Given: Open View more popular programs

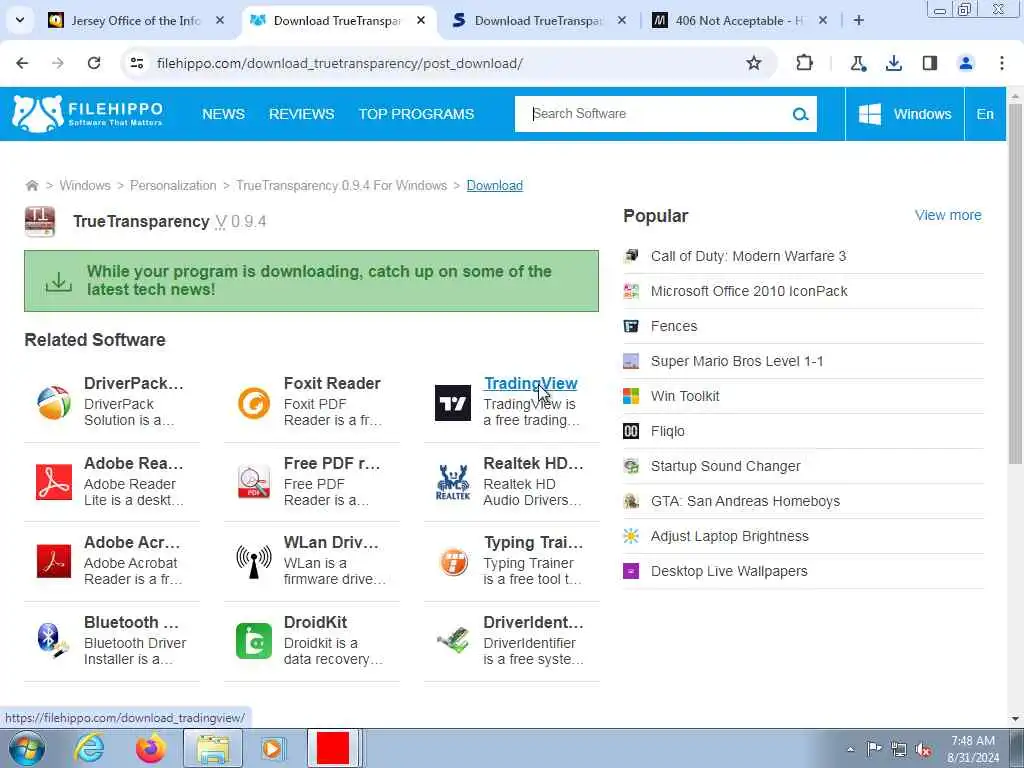Looking at the screenshot, I should [x=948, y=215].
